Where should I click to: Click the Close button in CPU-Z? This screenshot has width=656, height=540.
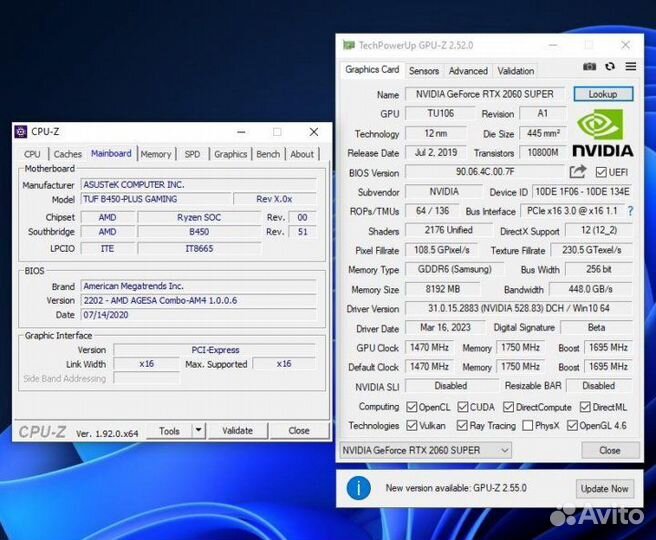point(299,430)
